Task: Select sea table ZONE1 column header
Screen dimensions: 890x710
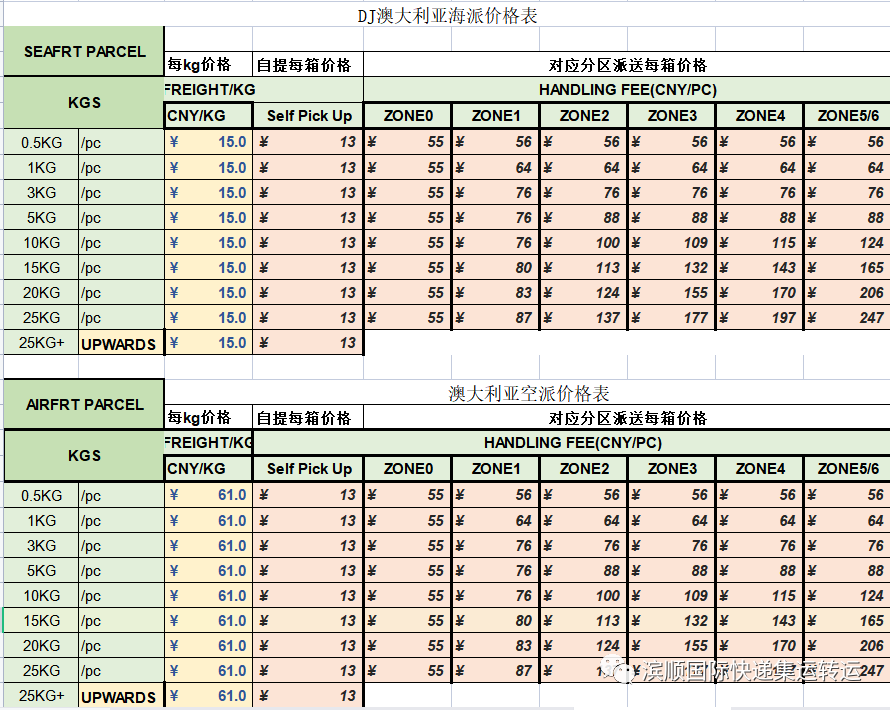Action: [496, 116]
